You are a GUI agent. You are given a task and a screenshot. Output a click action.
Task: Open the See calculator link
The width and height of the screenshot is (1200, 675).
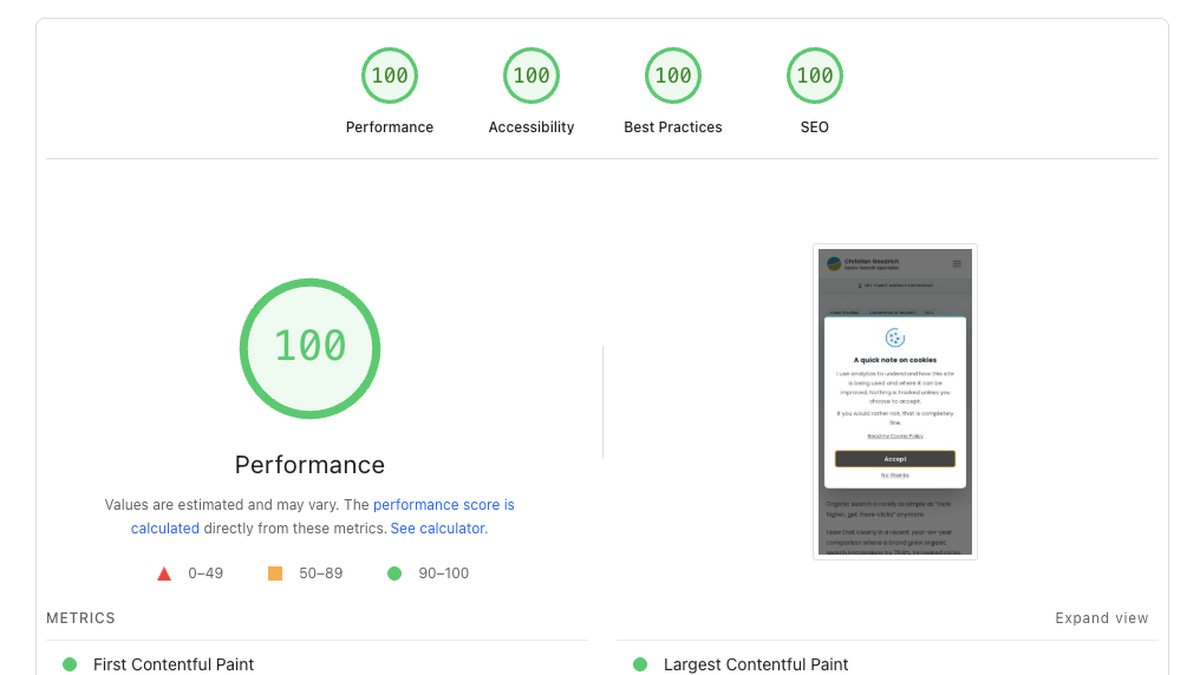pyautogui.click(x=437, y=528)
